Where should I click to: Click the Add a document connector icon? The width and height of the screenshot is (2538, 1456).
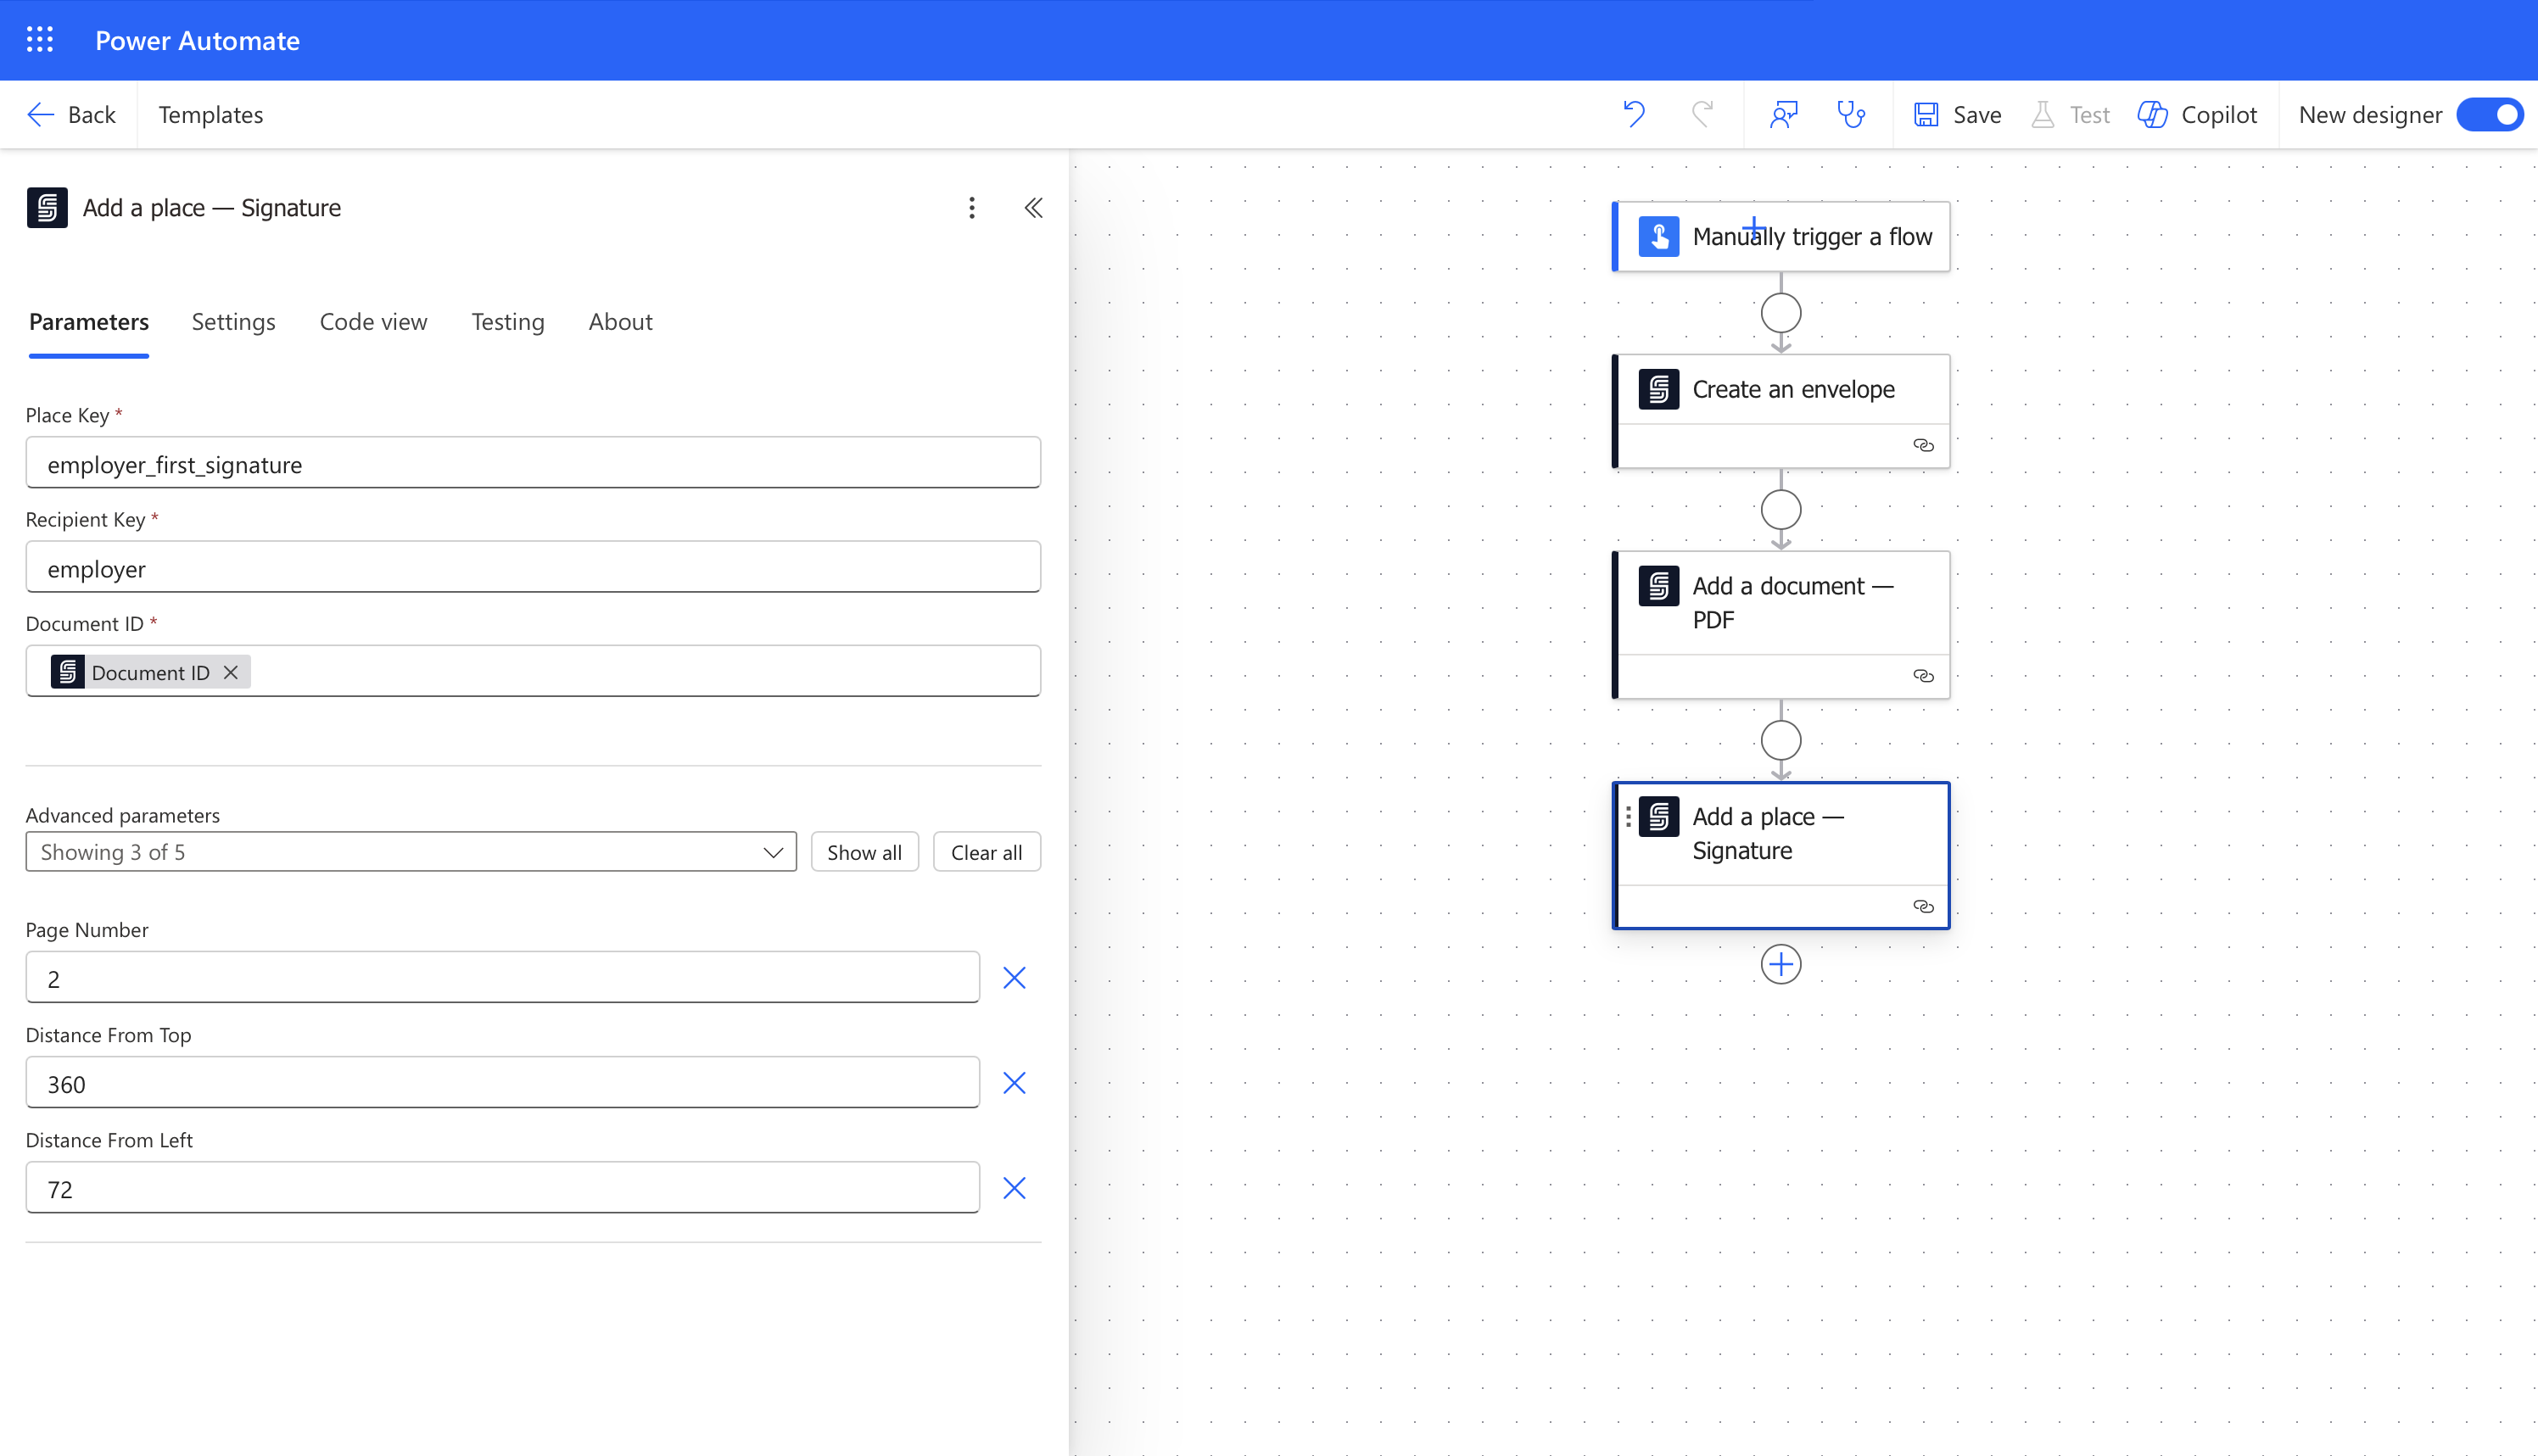coord(1659,586)
